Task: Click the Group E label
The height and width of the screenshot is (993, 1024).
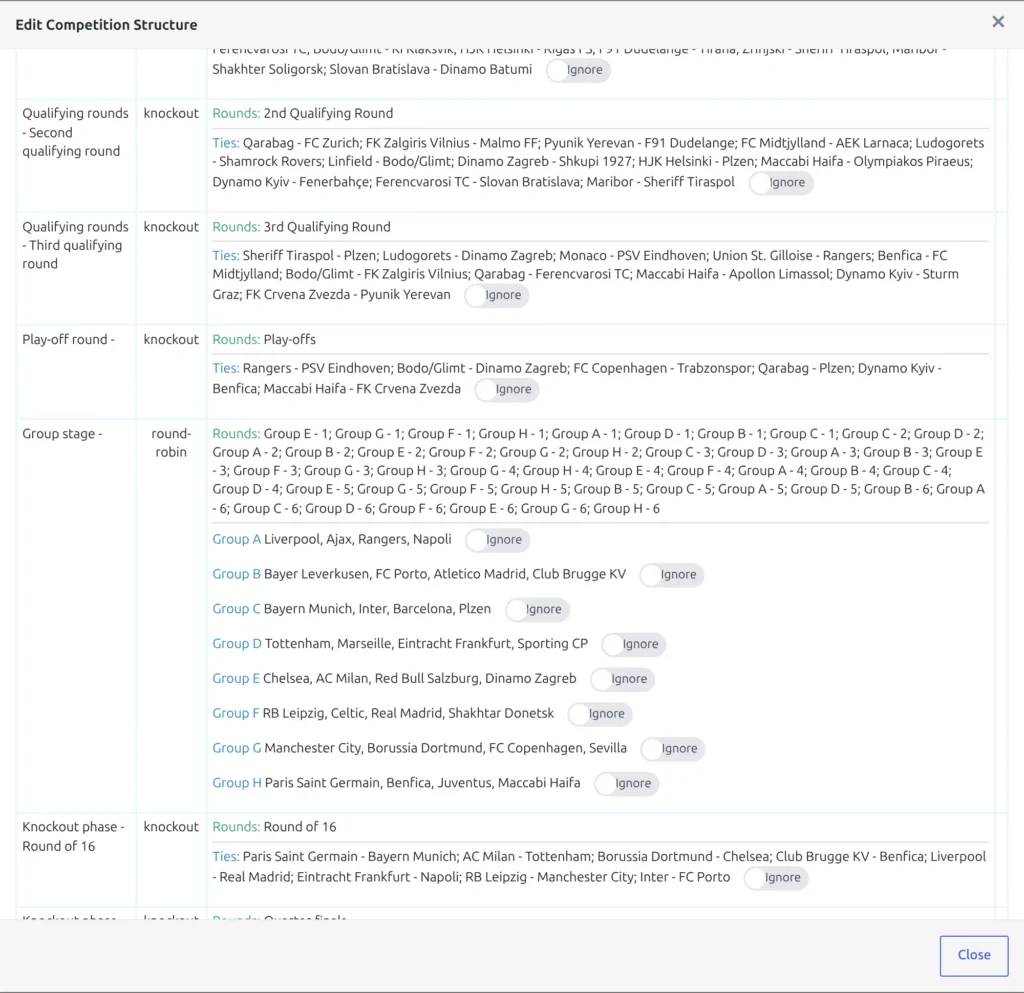Action: click(236, 678)
